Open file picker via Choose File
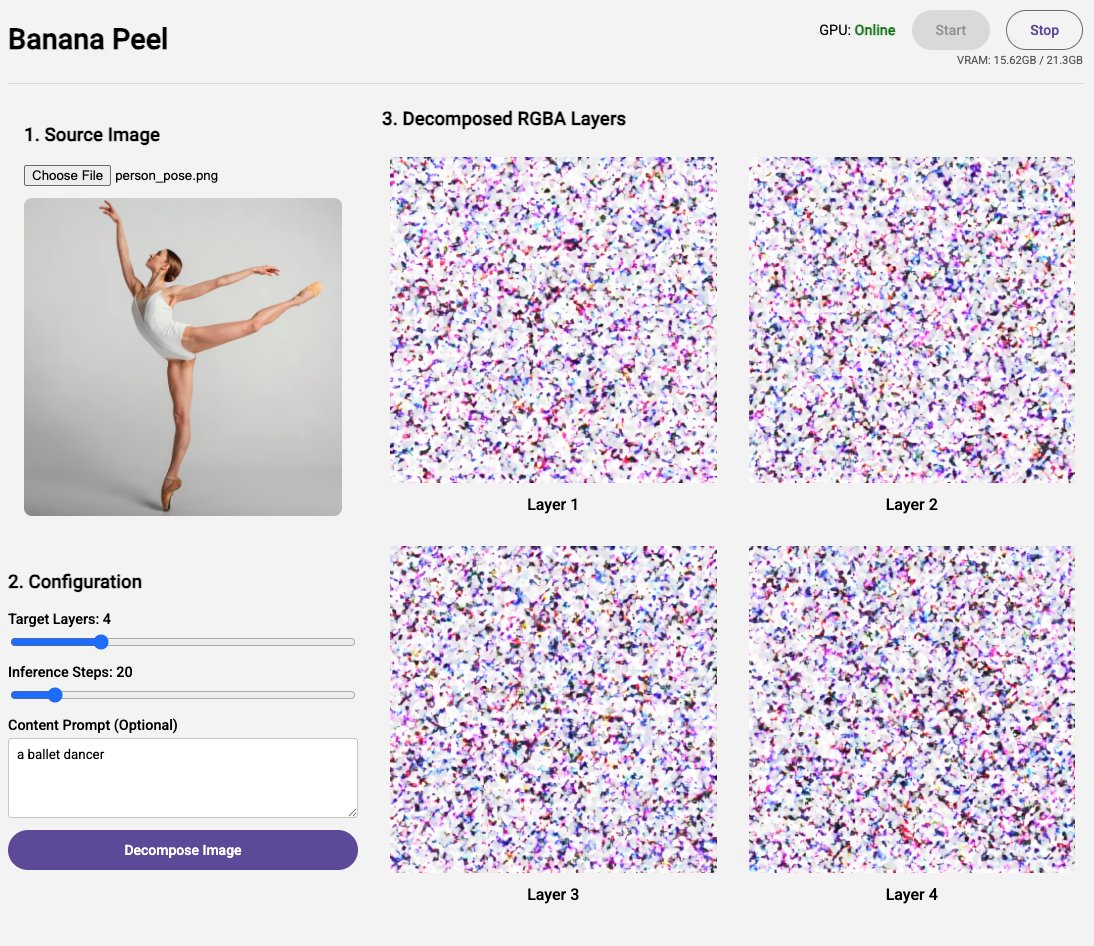The image size is (1094, 946). tap(66, 174)
